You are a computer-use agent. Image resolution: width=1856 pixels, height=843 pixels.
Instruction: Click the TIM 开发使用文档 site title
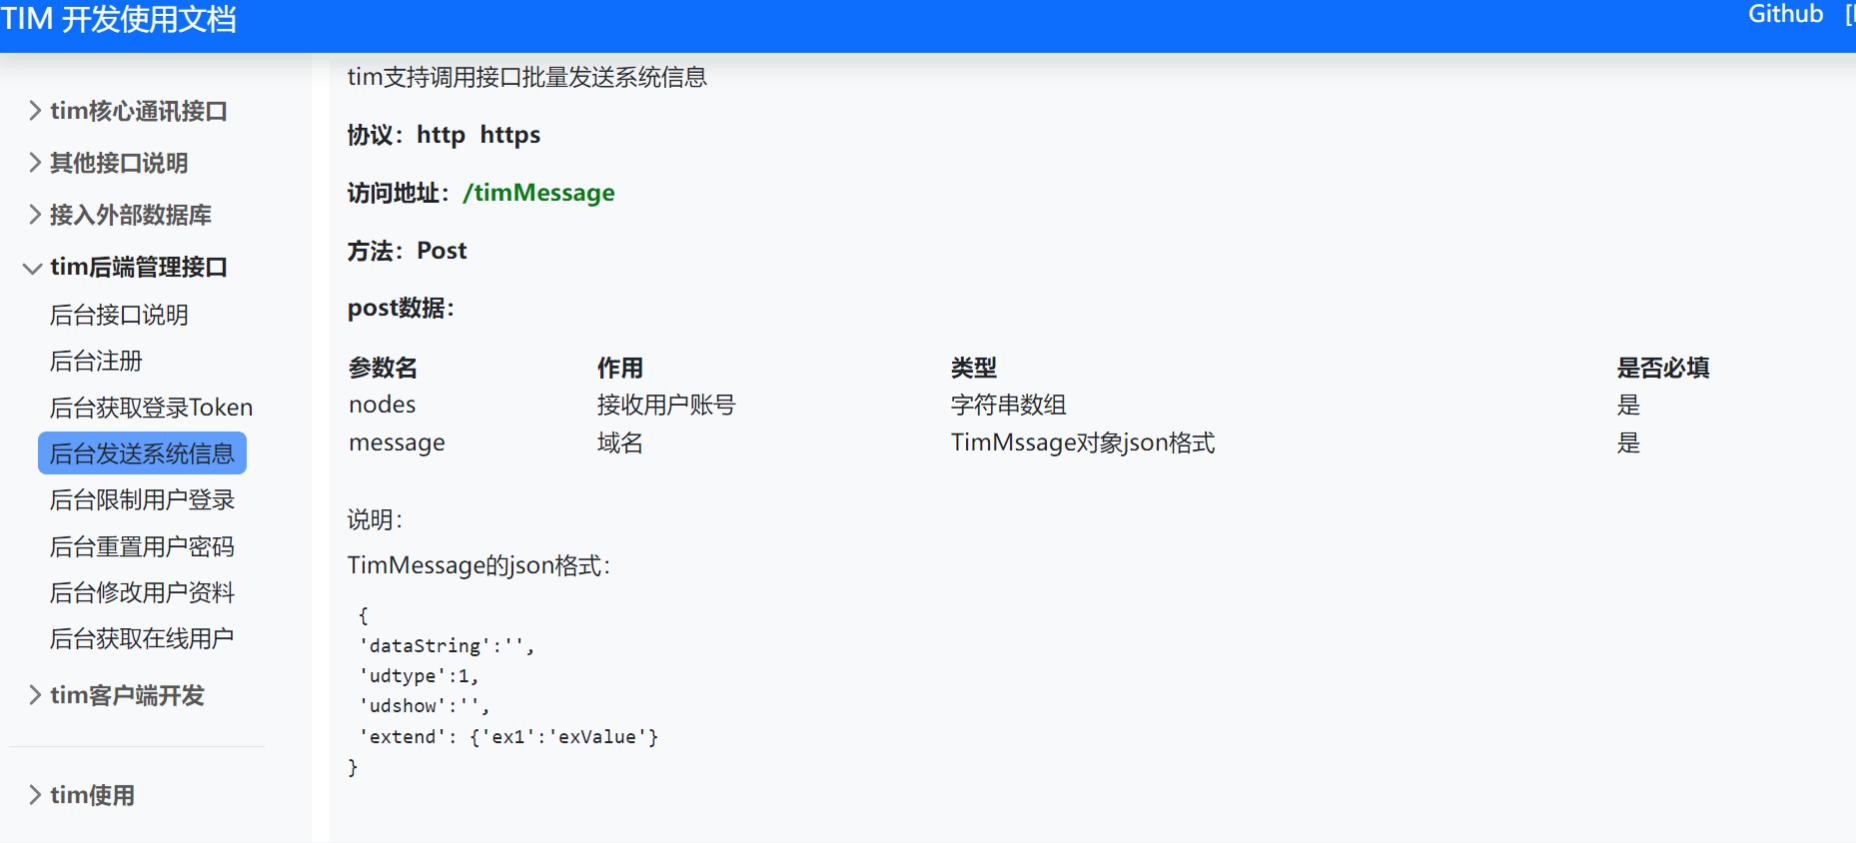(119, 19)
